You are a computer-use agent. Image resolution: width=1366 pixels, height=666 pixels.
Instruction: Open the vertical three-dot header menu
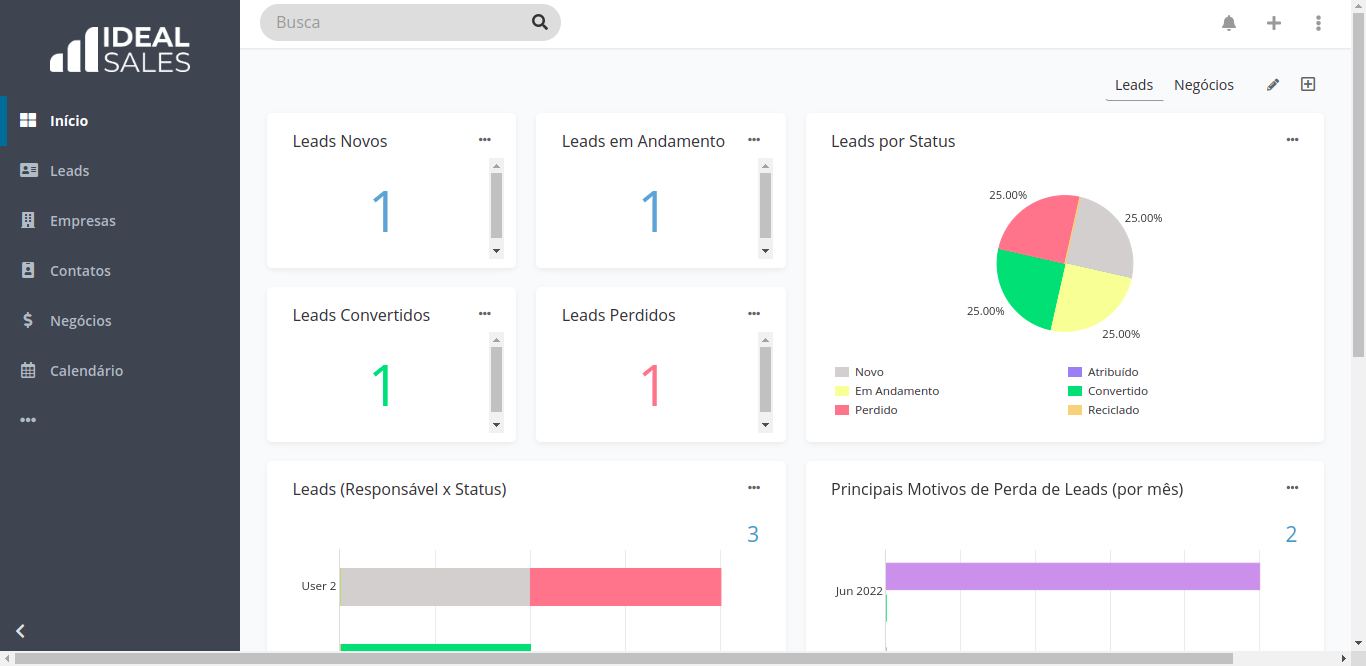tap(1319, 23)
